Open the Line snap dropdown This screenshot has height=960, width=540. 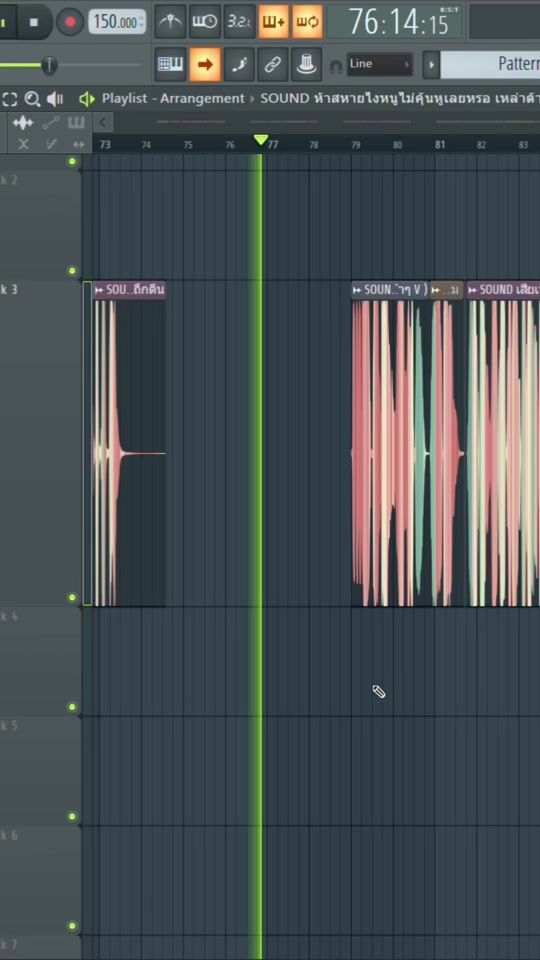click(x=380, y=64)
